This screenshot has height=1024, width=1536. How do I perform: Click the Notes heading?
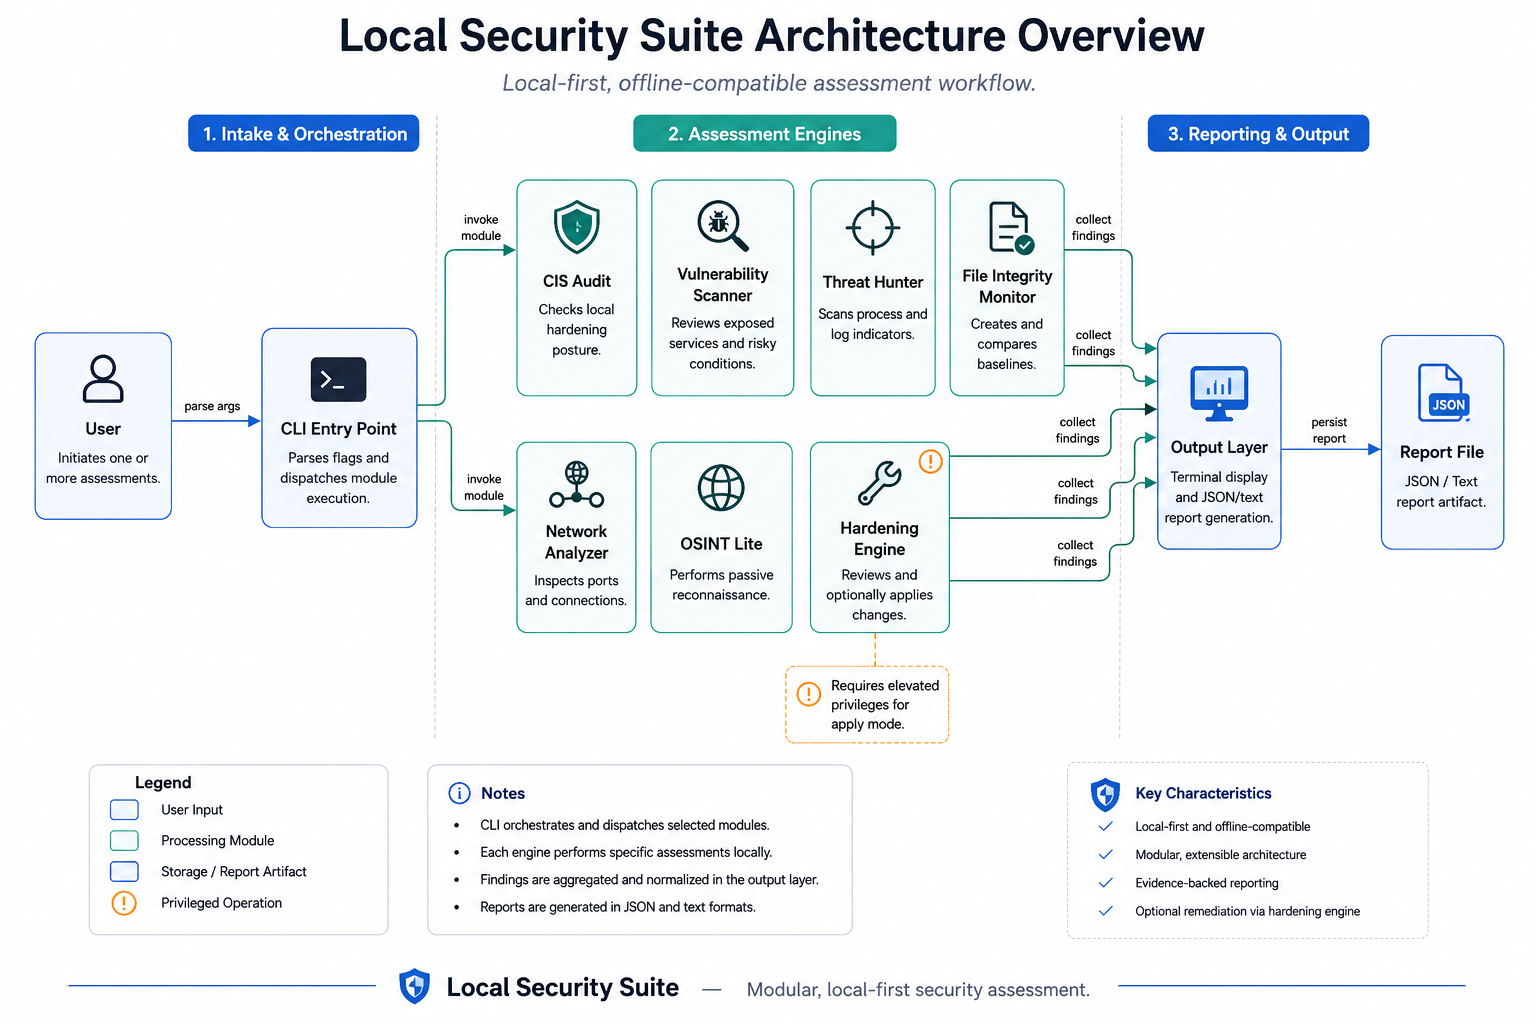click(503, 793)
